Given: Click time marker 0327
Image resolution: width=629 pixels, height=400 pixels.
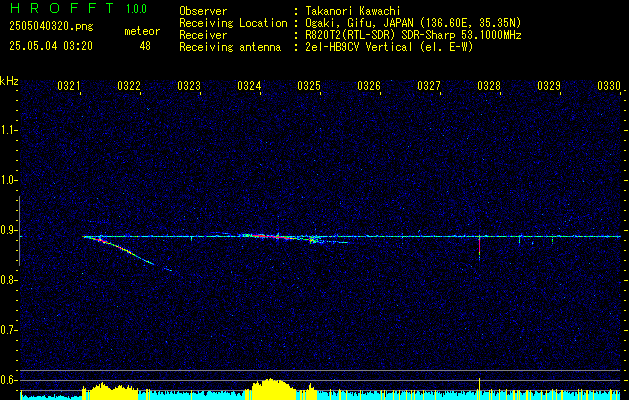Looking at the screenshot, I should pos(429,86).
